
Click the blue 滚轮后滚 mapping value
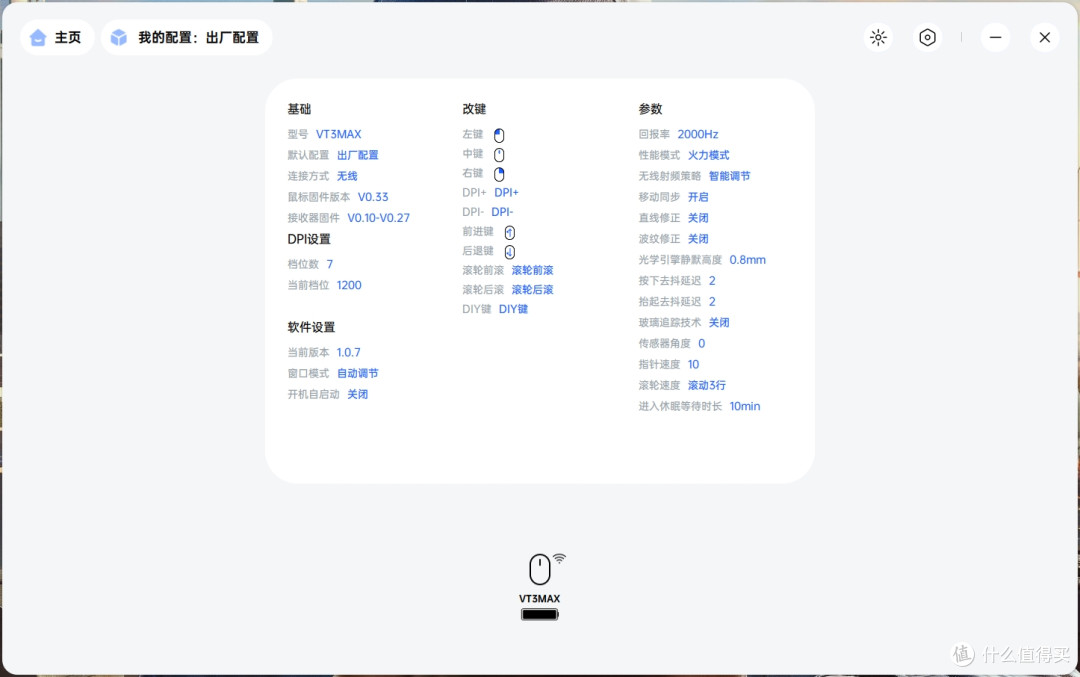pyautogui.click(x=532, y=290)
